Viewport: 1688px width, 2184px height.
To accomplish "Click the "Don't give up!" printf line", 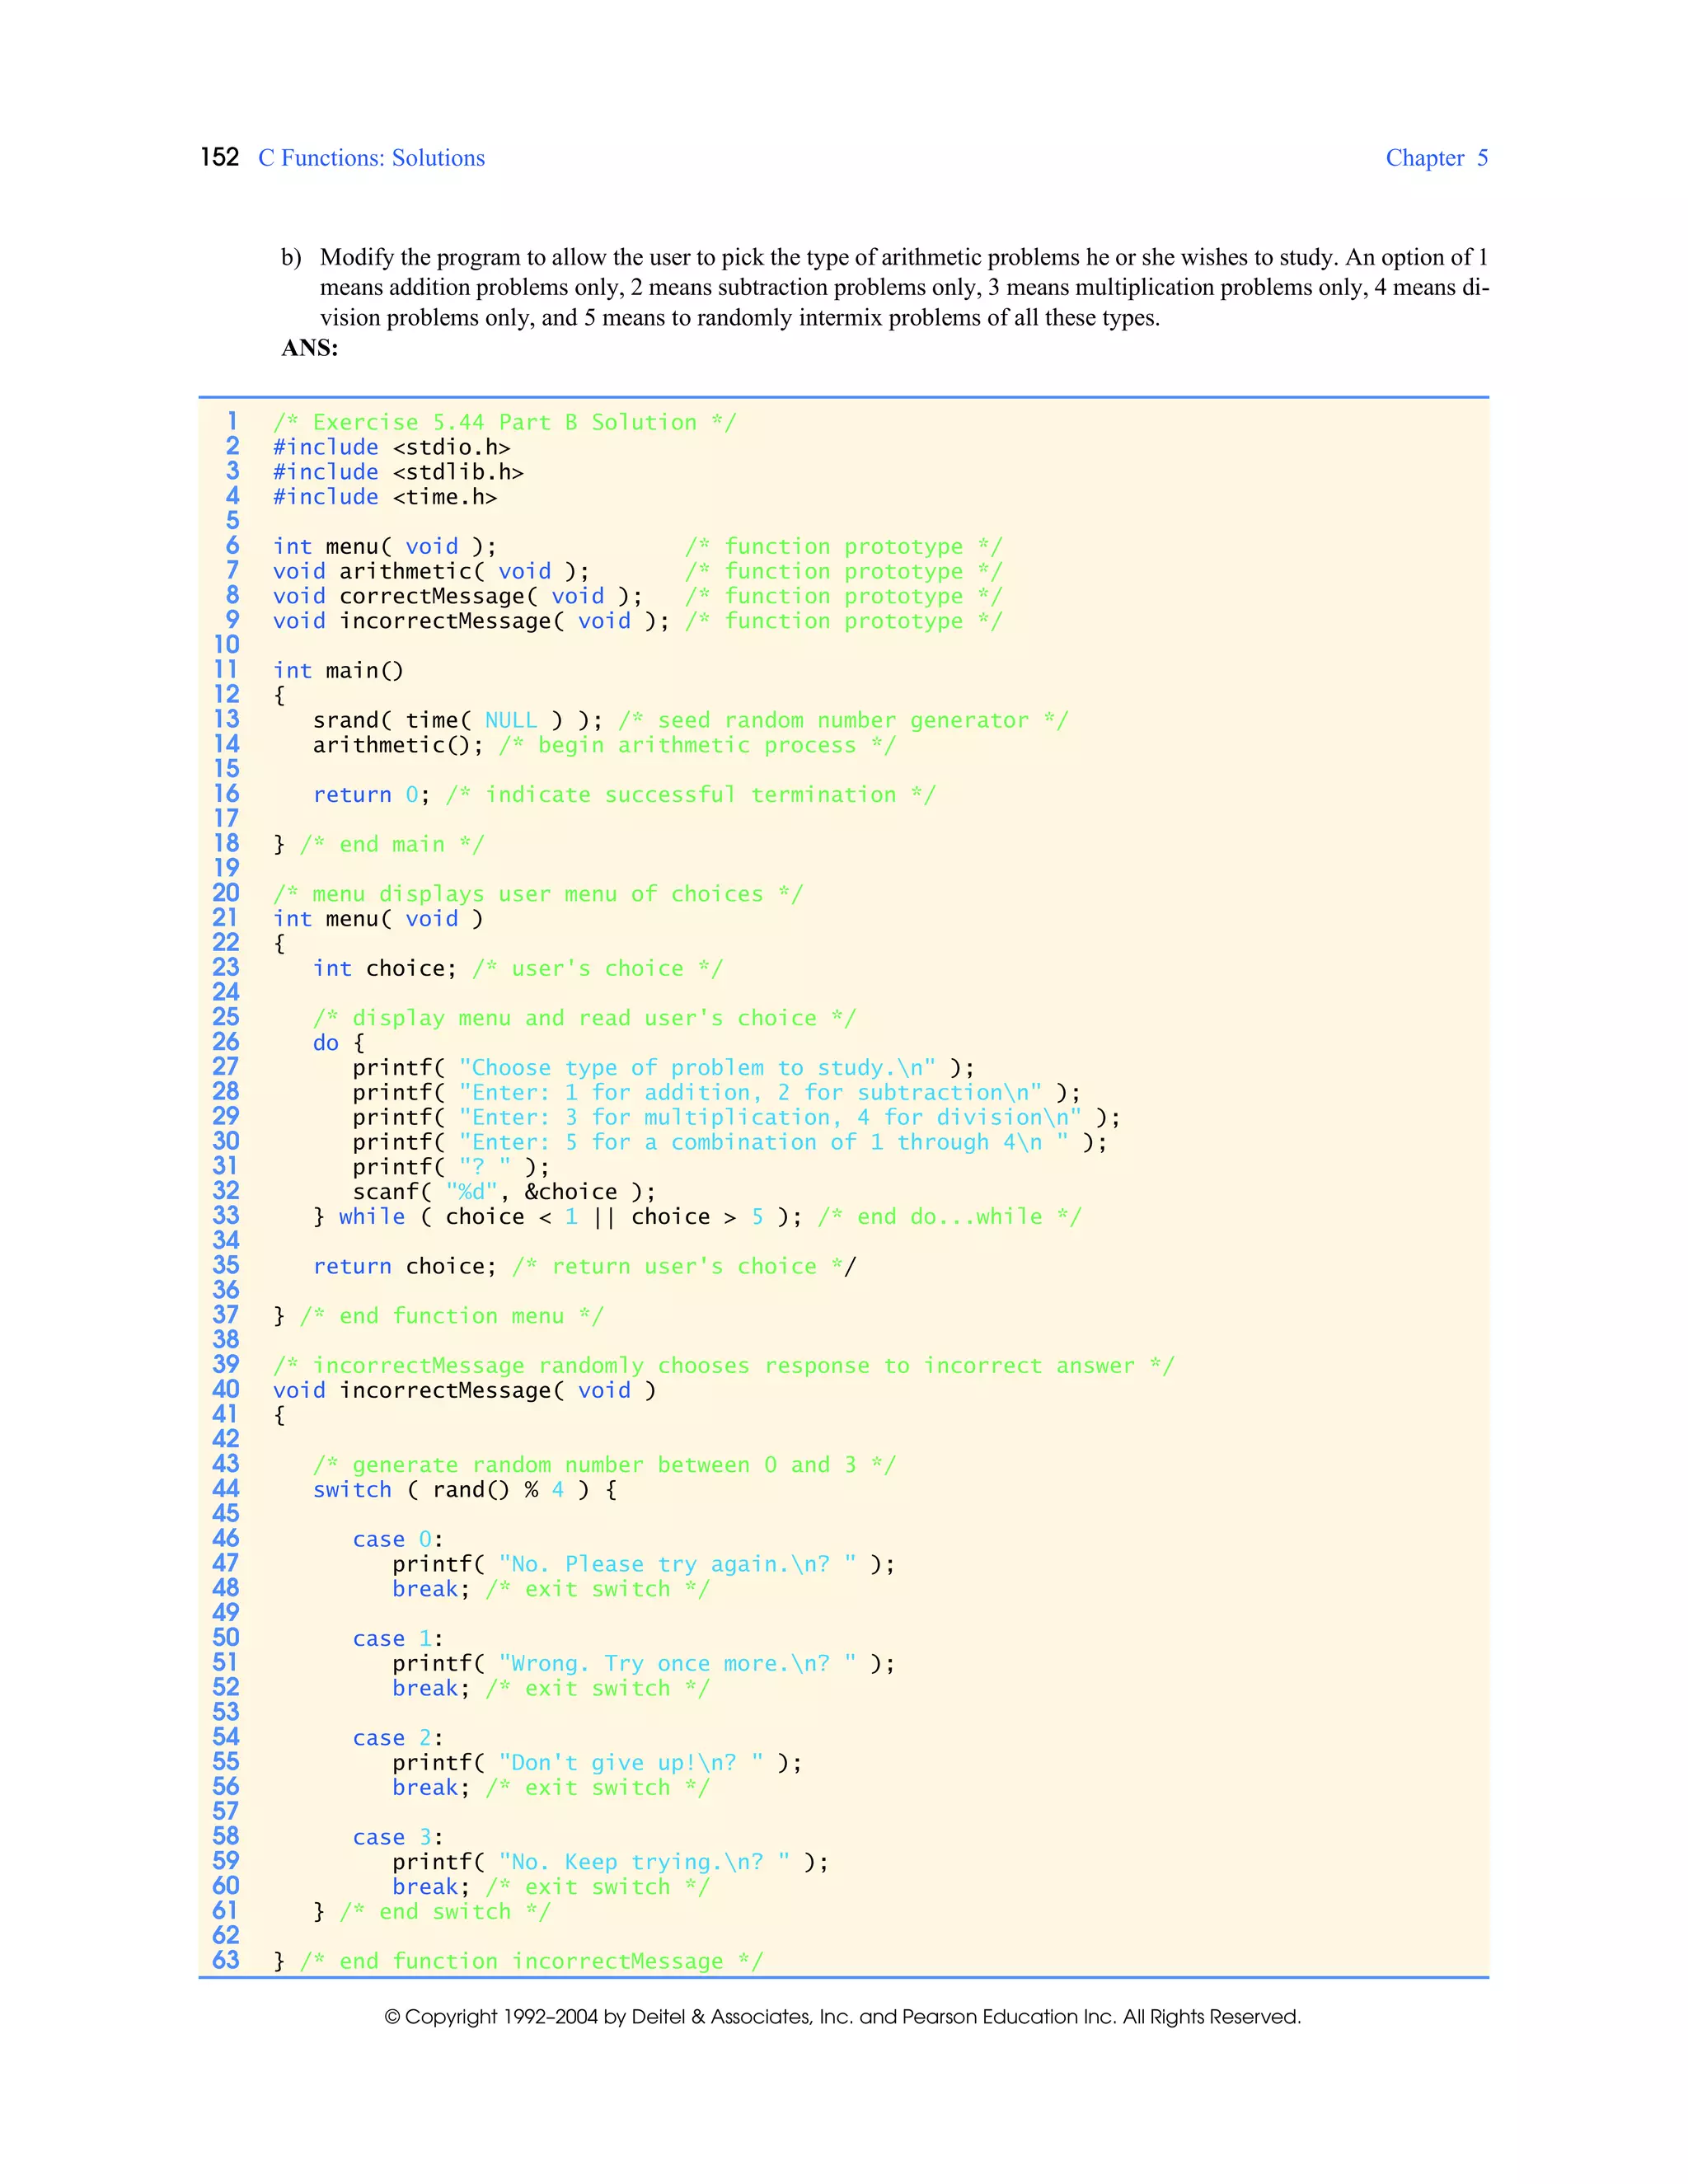I will coord(596,1762).
